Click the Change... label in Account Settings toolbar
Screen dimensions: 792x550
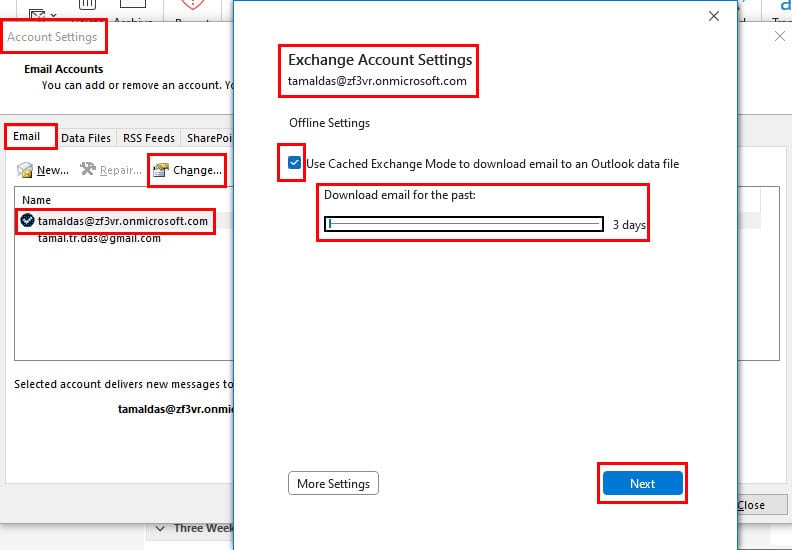[x=197, y=171]
